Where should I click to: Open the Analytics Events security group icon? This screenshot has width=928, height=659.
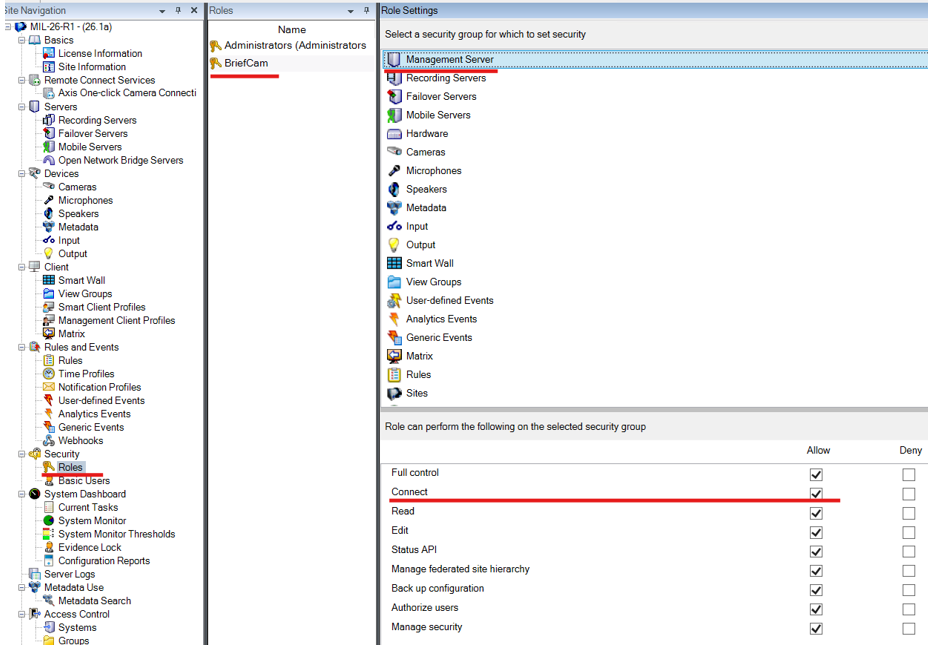point(394,319)
